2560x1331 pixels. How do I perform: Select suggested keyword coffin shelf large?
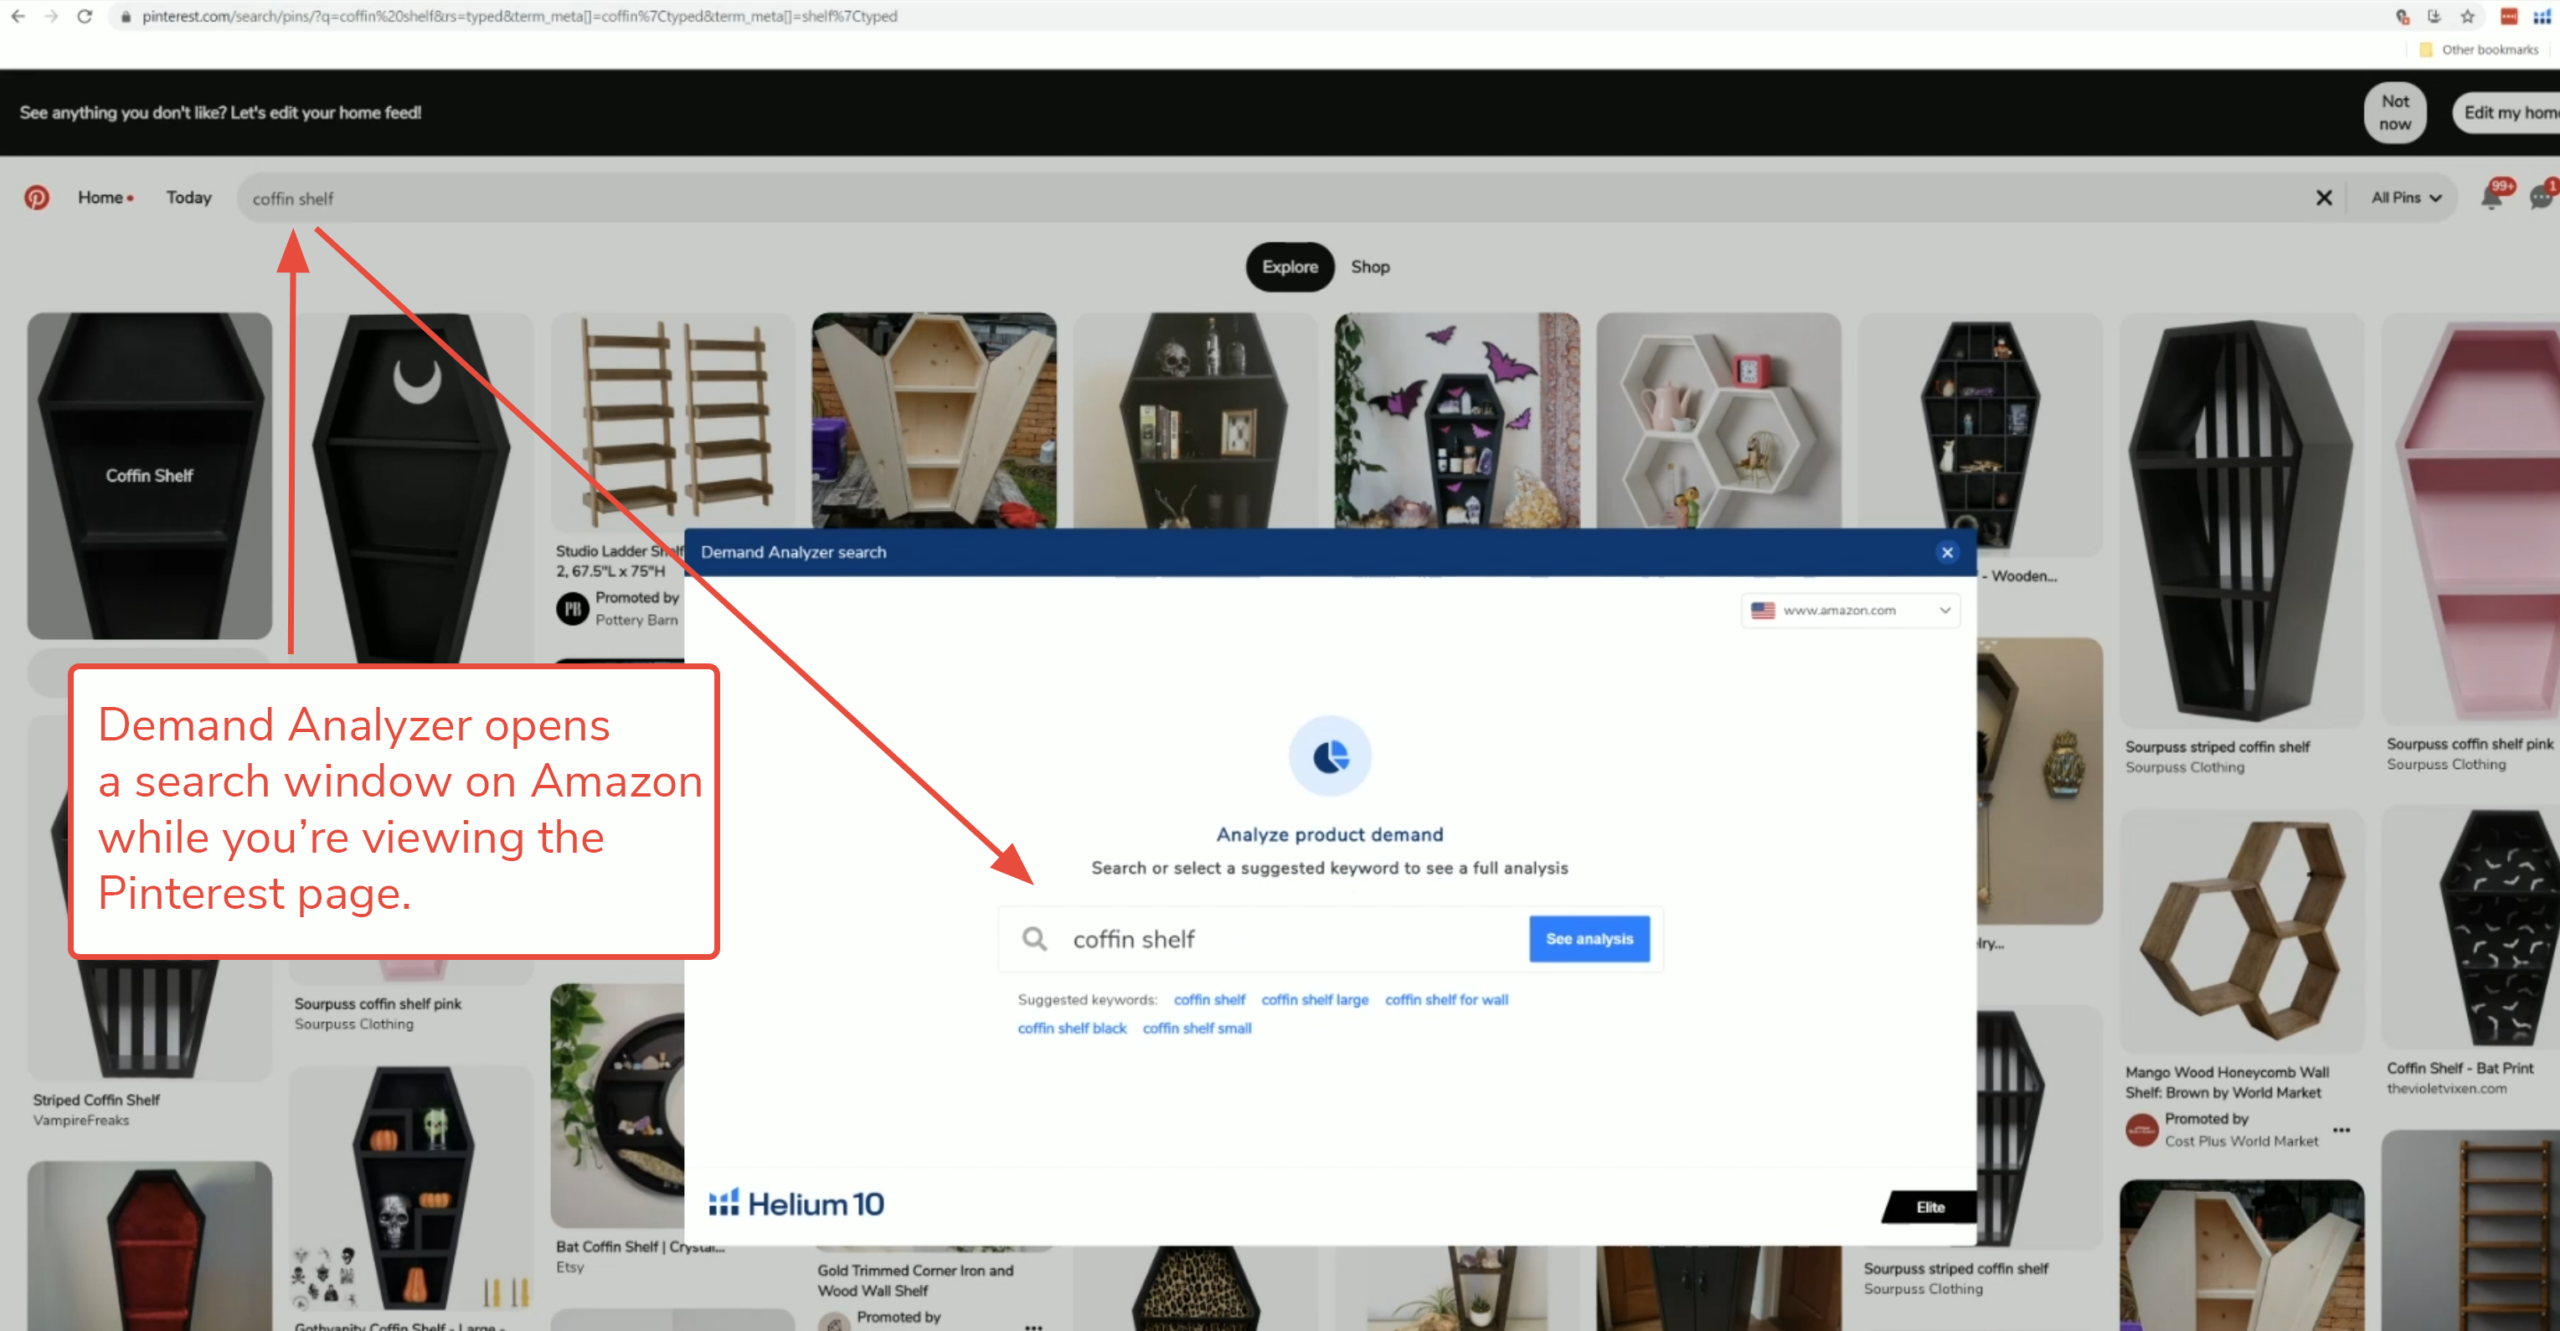tap(1314, 1000)
